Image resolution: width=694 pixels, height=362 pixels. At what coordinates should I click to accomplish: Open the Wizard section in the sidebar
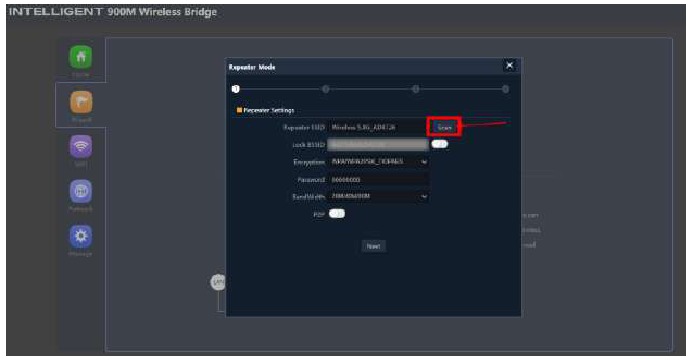coord(81,103)
